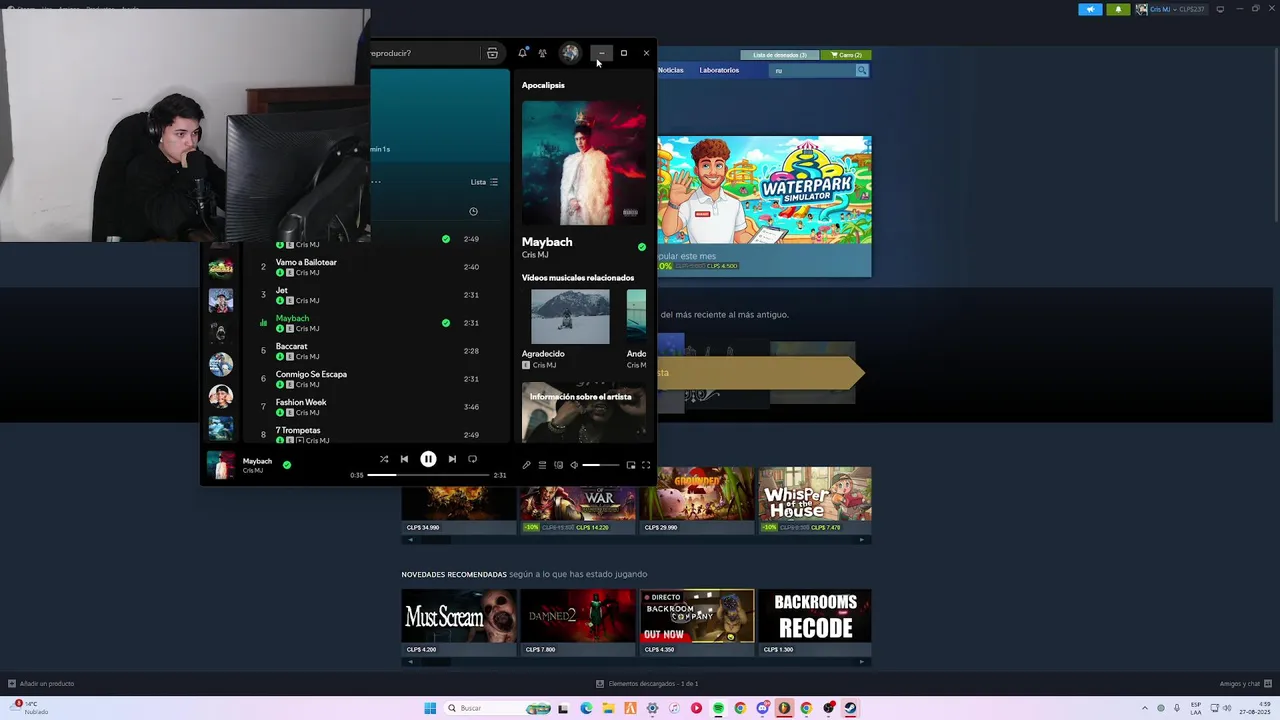1280x720 pixels.
Task: Open the Apocalipsis album cover art
Action: point(584,163)
